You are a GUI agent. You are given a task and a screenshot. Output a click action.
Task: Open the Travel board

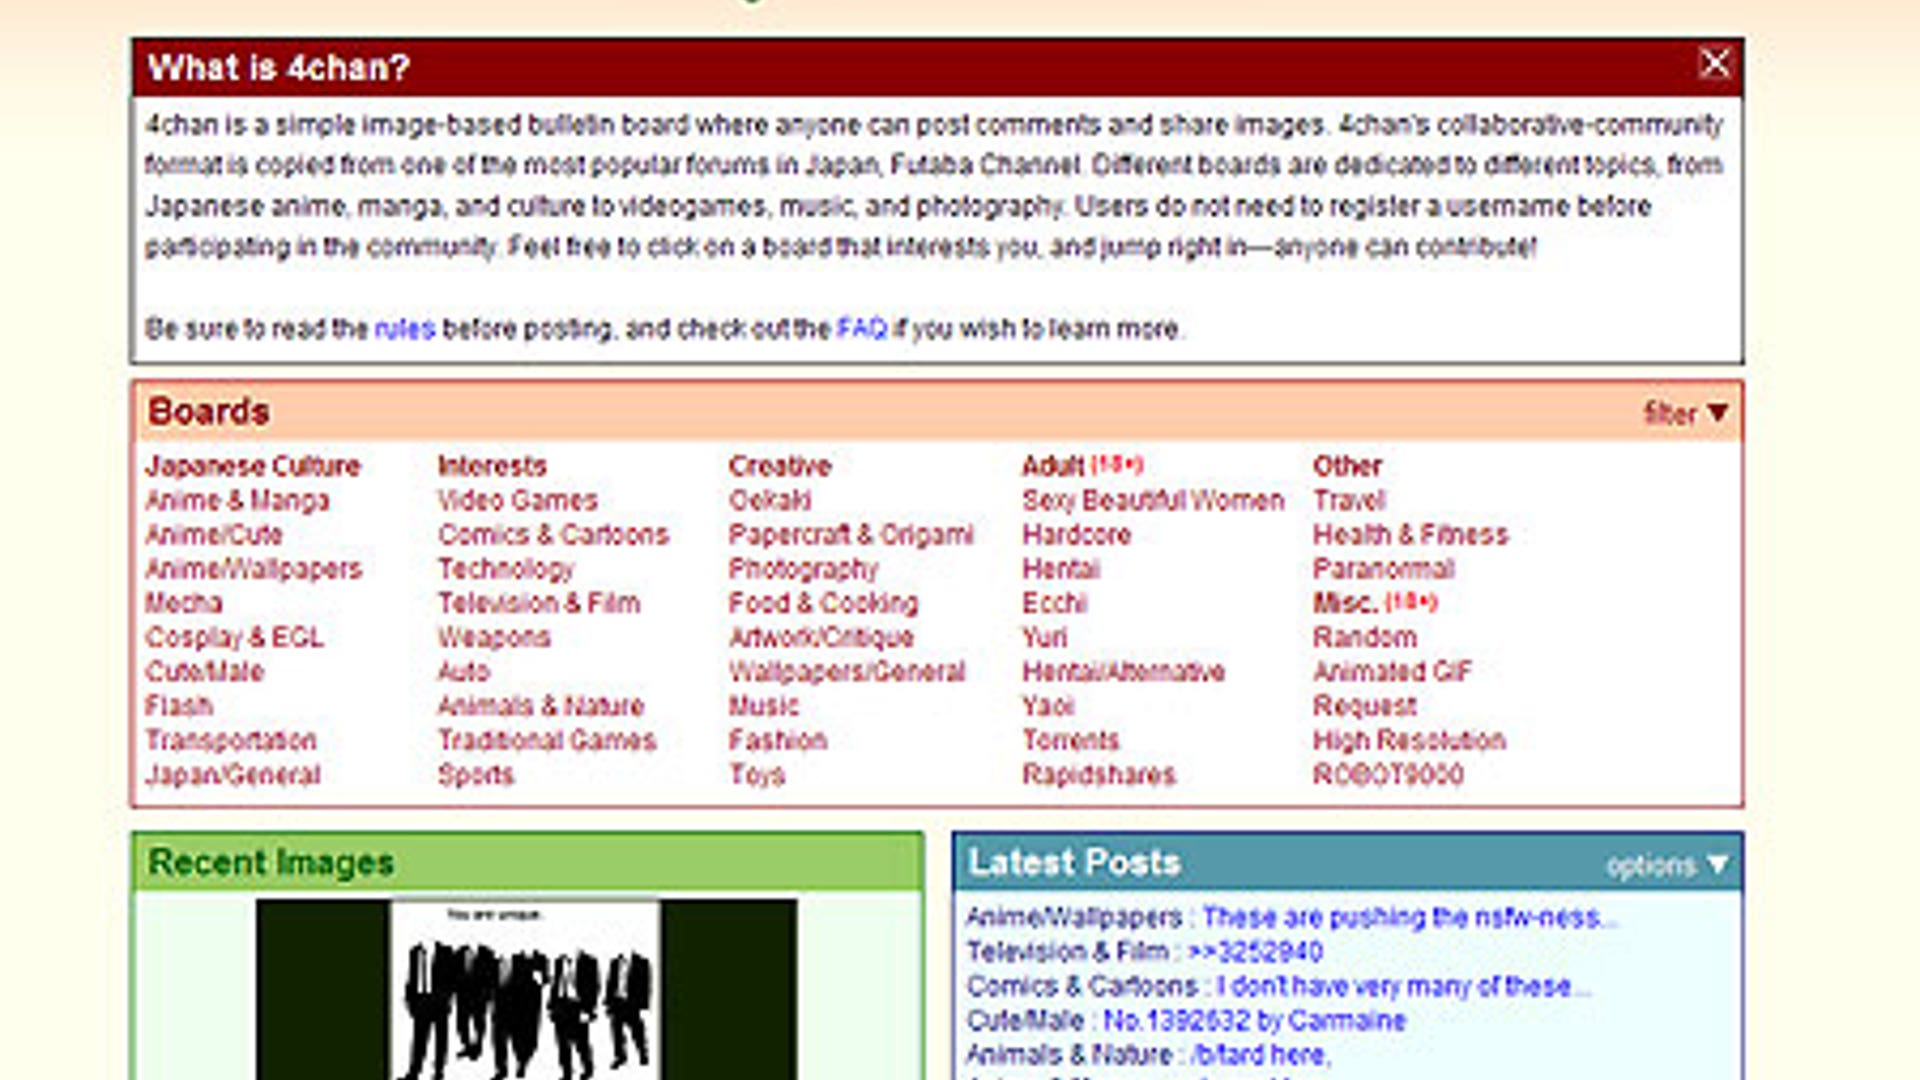(1350, 501)
